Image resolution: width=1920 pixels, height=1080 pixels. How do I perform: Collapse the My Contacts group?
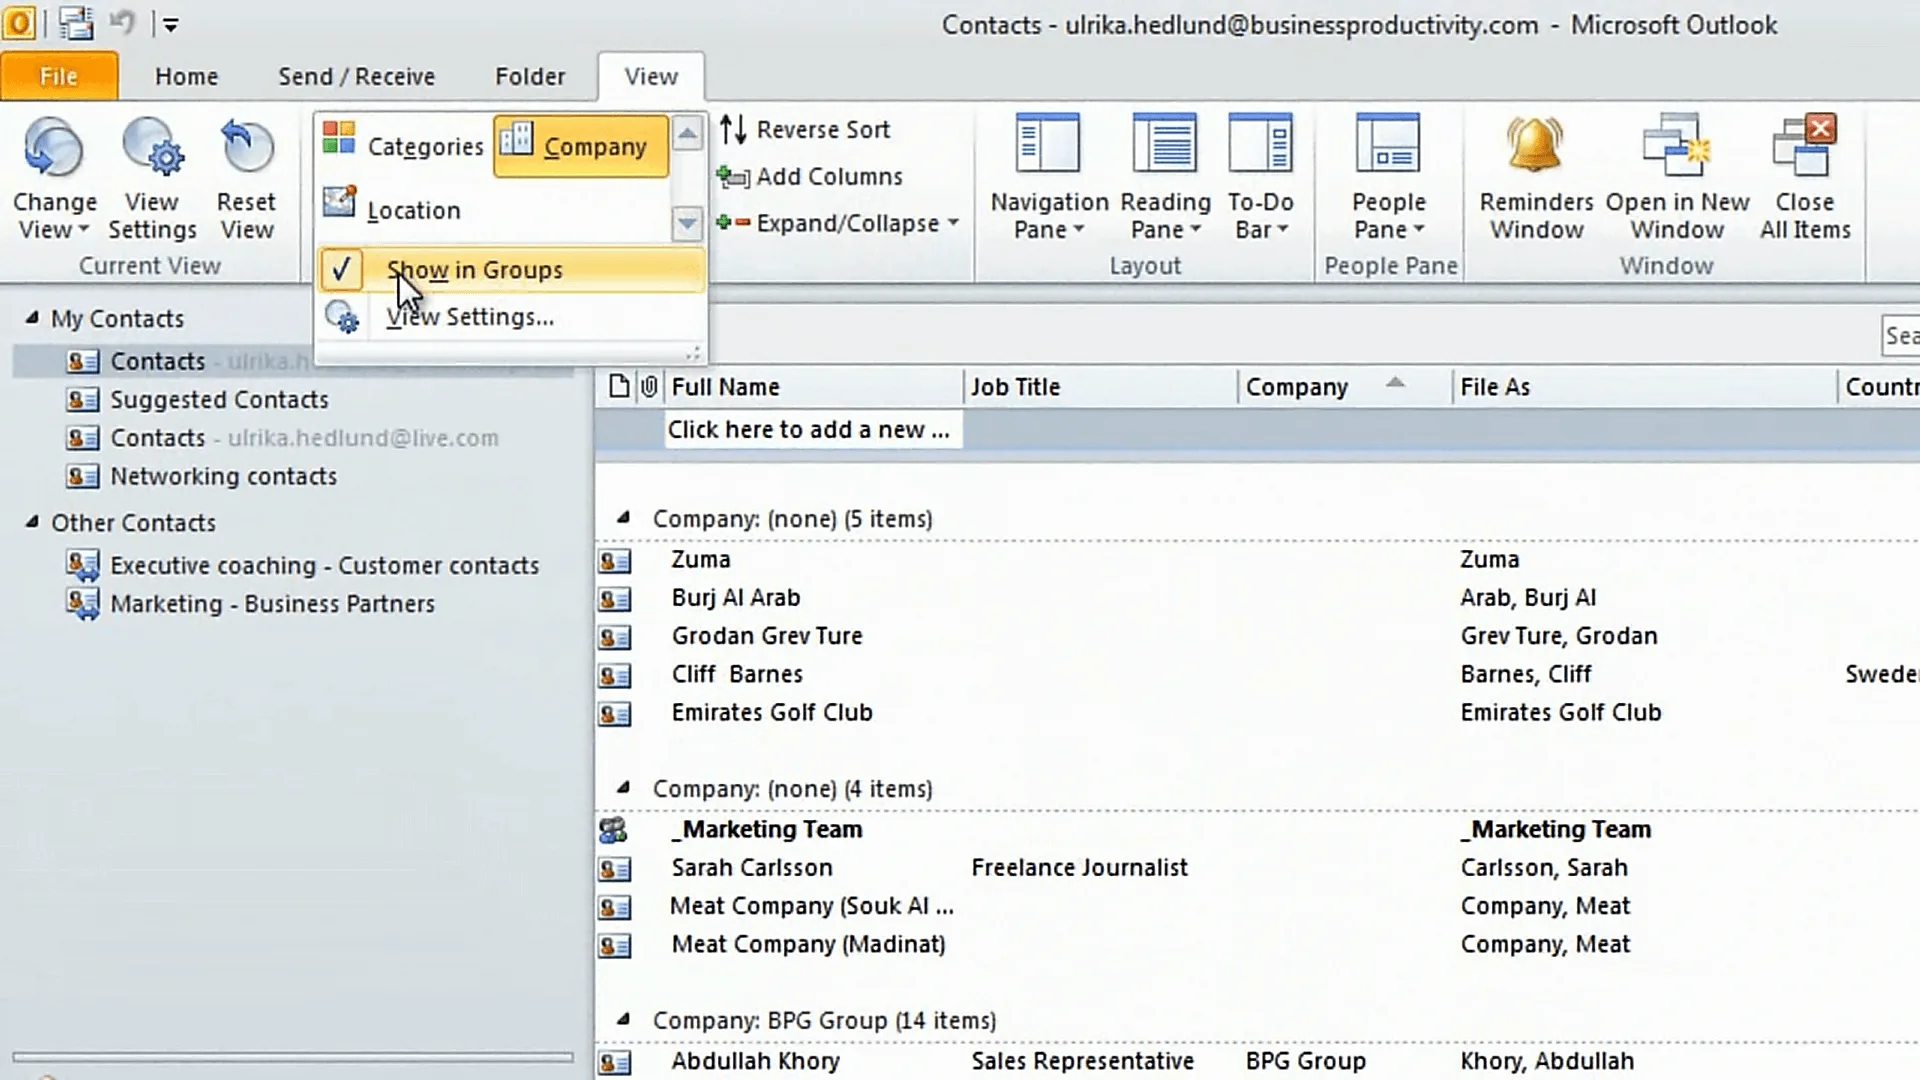pos(32,318)
